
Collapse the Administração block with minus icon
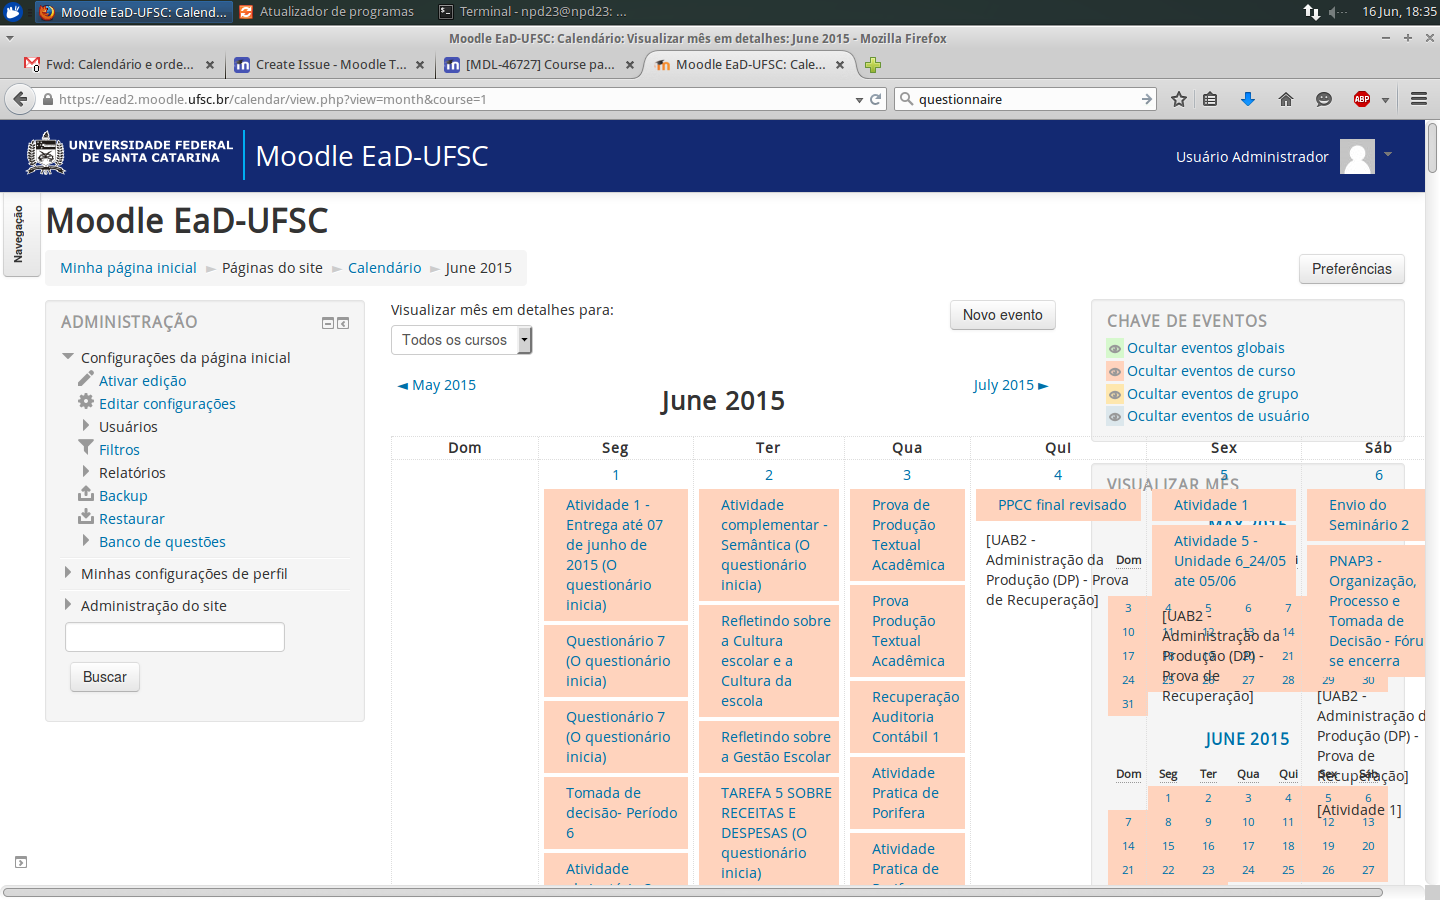[327, 323]
